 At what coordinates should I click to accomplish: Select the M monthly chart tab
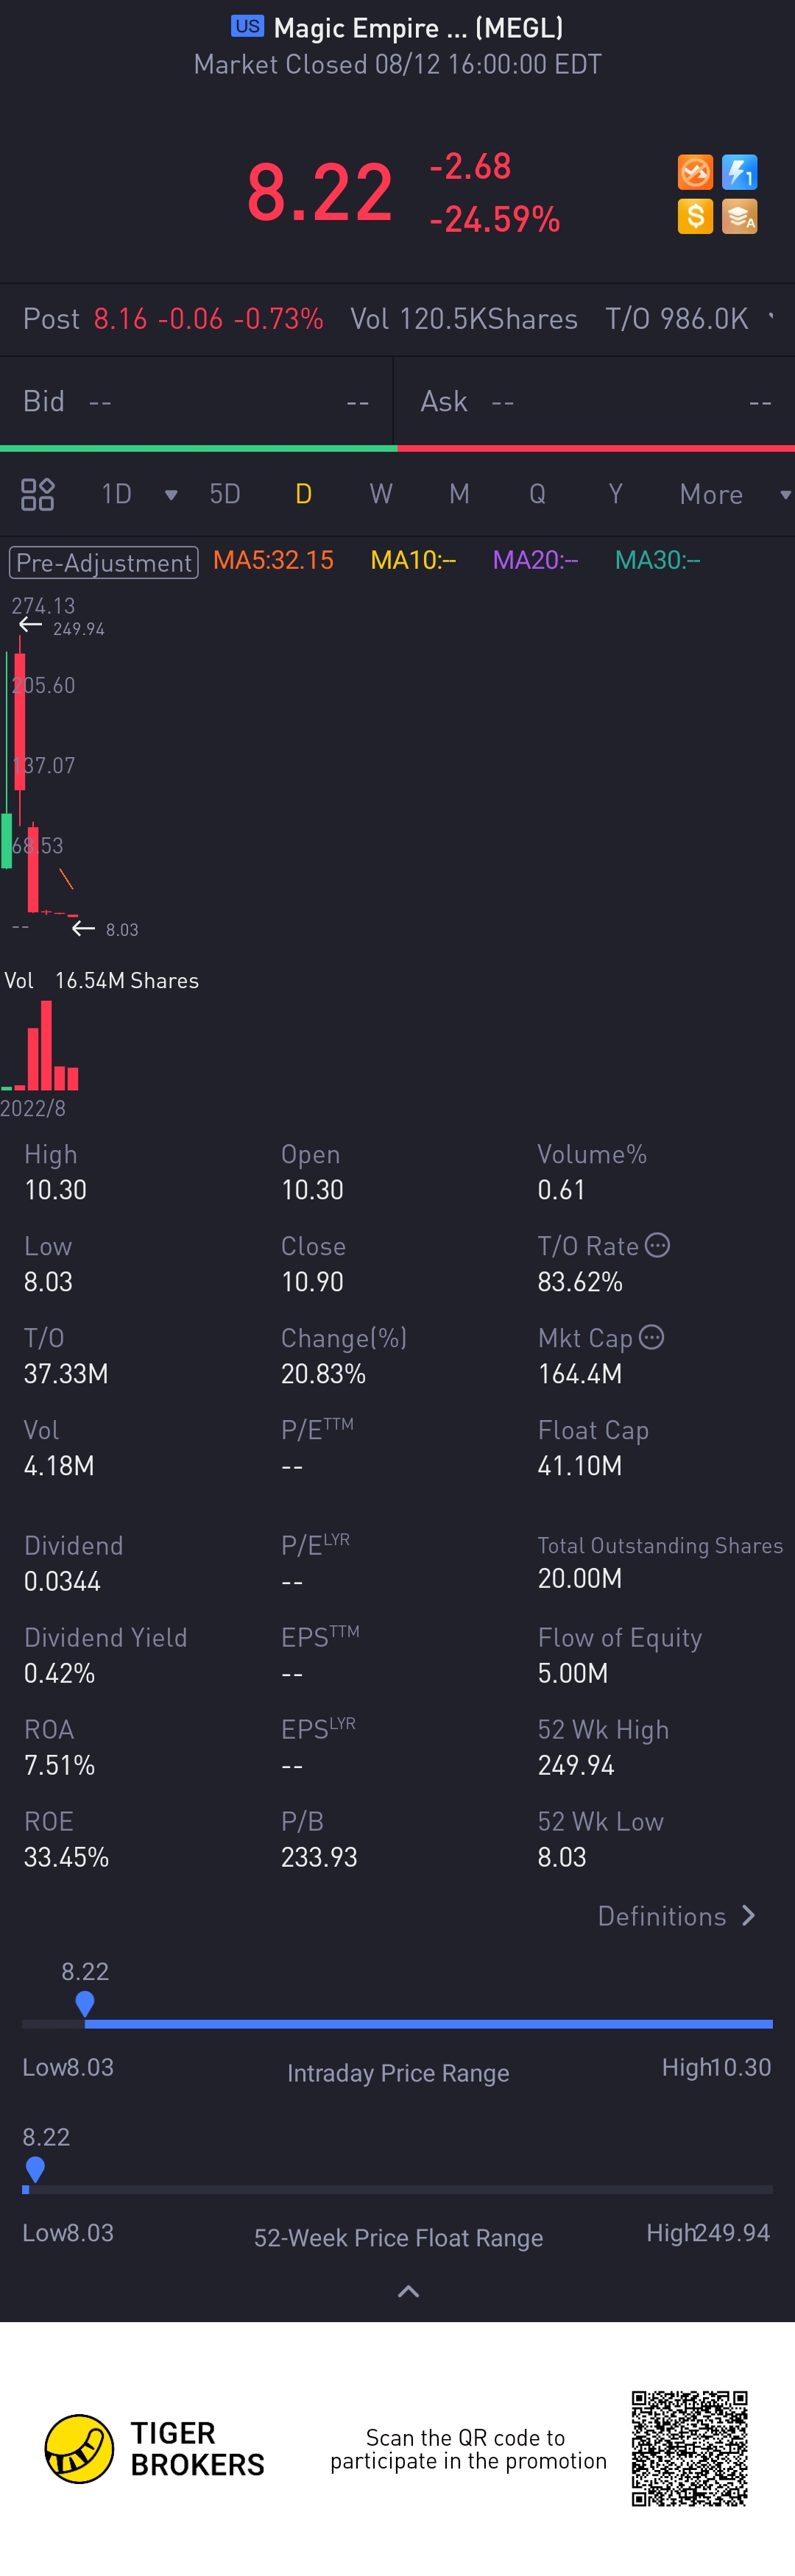point(459,494)
